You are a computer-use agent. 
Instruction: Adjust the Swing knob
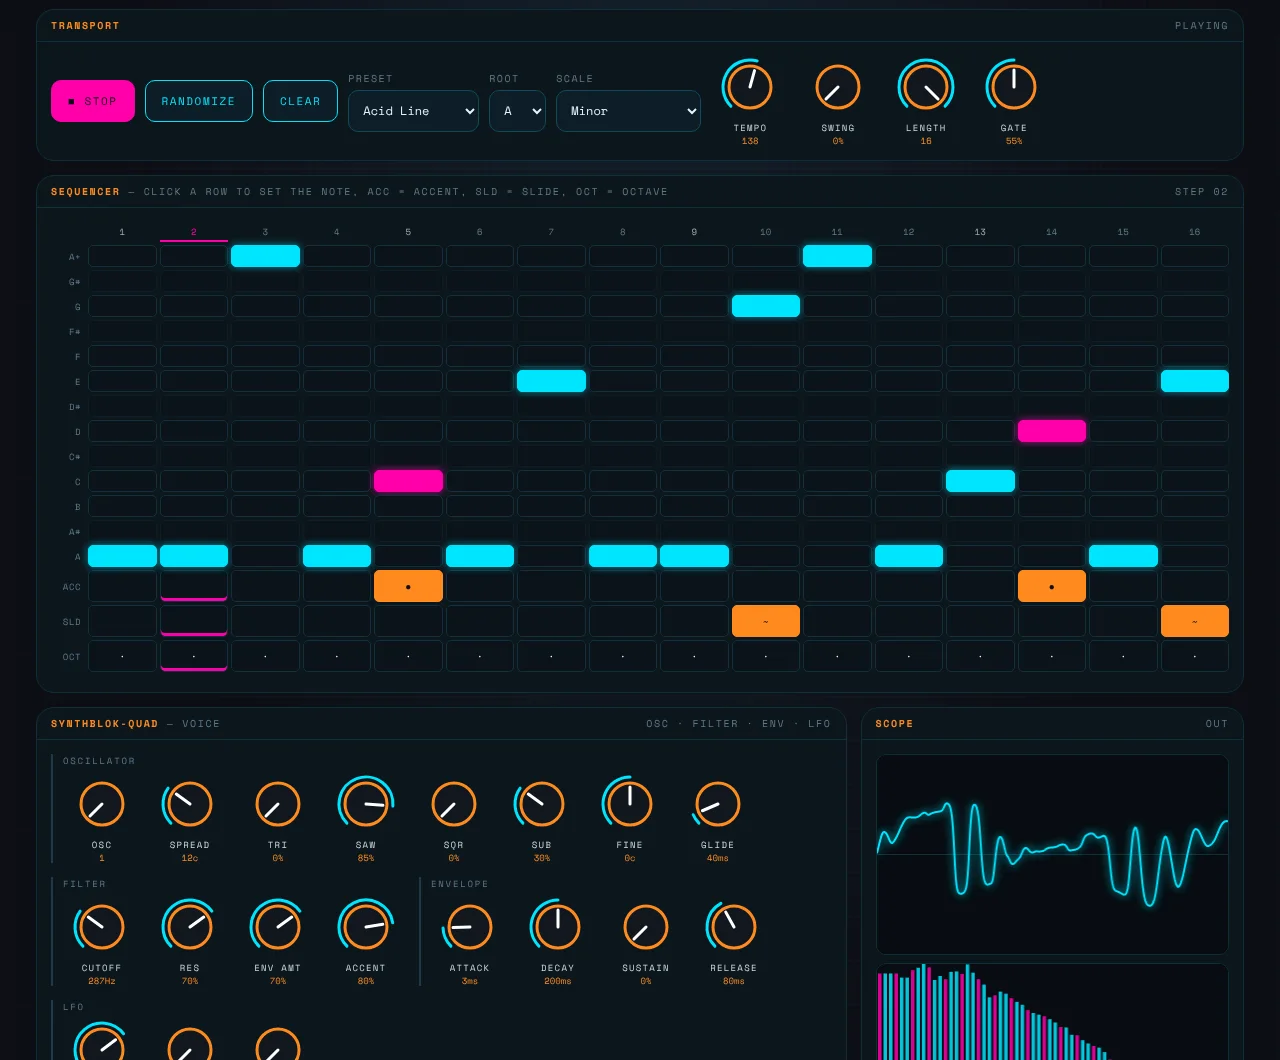tap(838, 87)
